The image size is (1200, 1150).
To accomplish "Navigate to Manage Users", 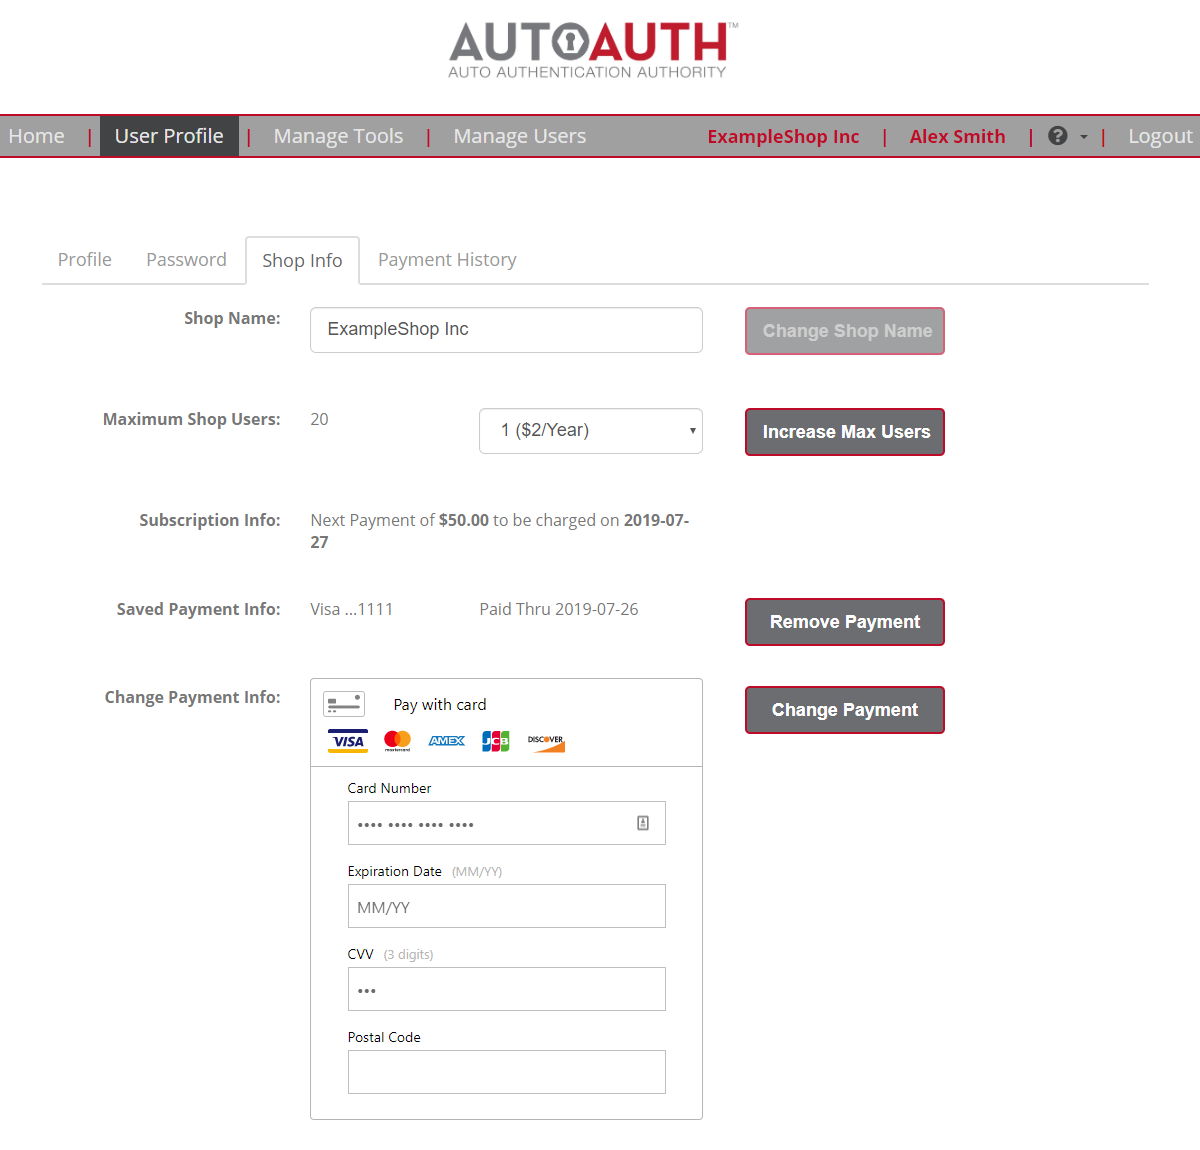I will (x=519, y=135).
